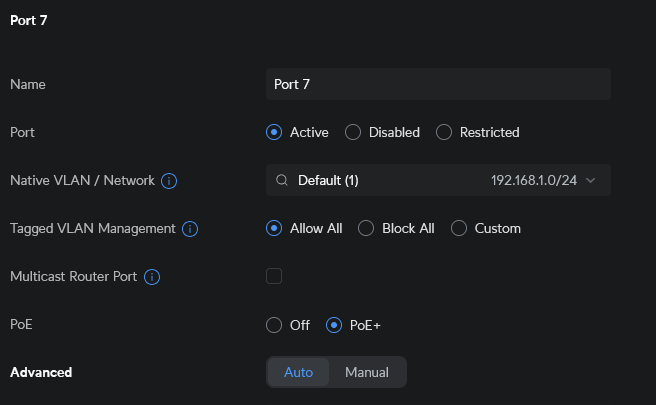Click info icon next to Multicast Router Port
Viewport: 656px width, 405px height.
tap(153, 277)
